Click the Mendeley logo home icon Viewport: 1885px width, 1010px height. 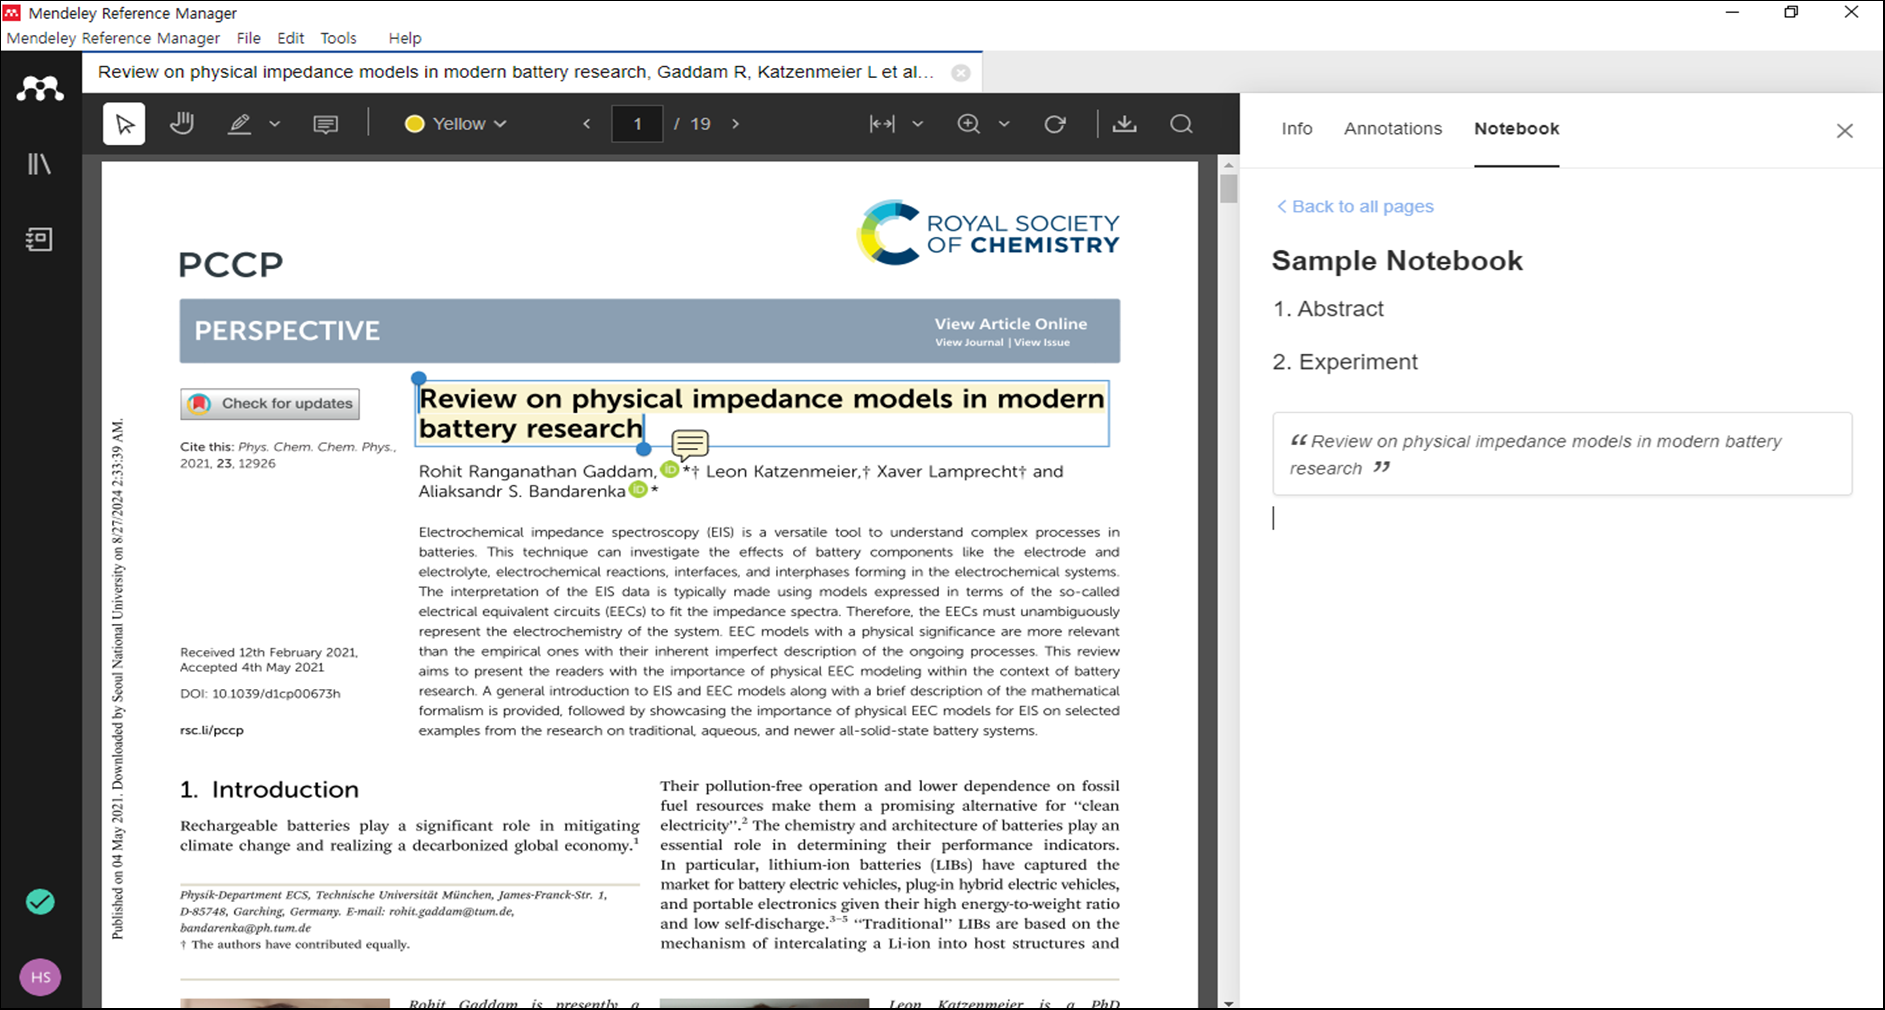pyautogui.click(x=40, y=89)
